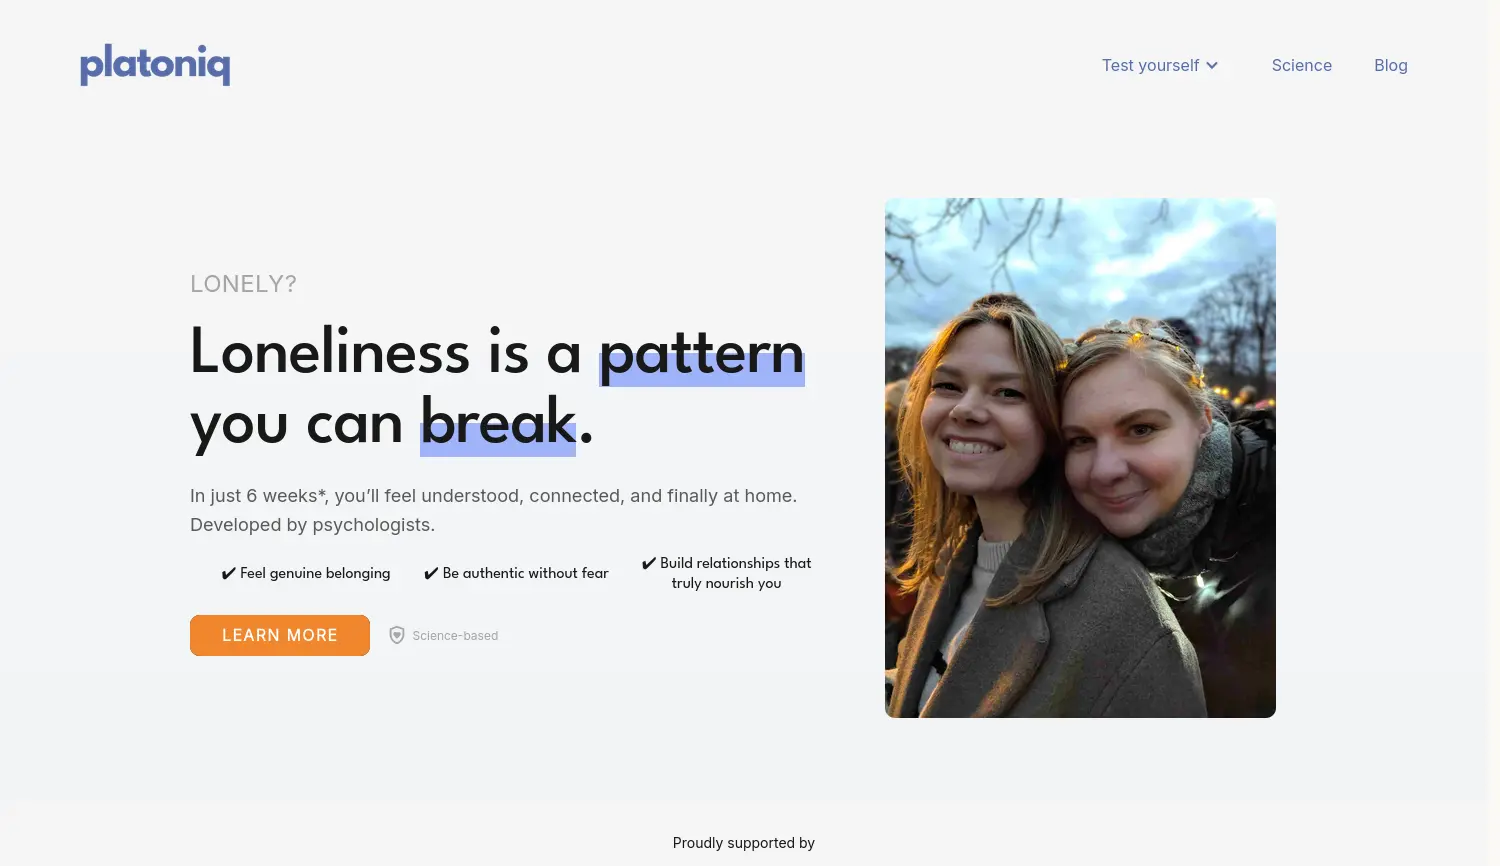The image size is (1500, 866).
Task: Click the highlighted word break
Action: click(498, 423)
